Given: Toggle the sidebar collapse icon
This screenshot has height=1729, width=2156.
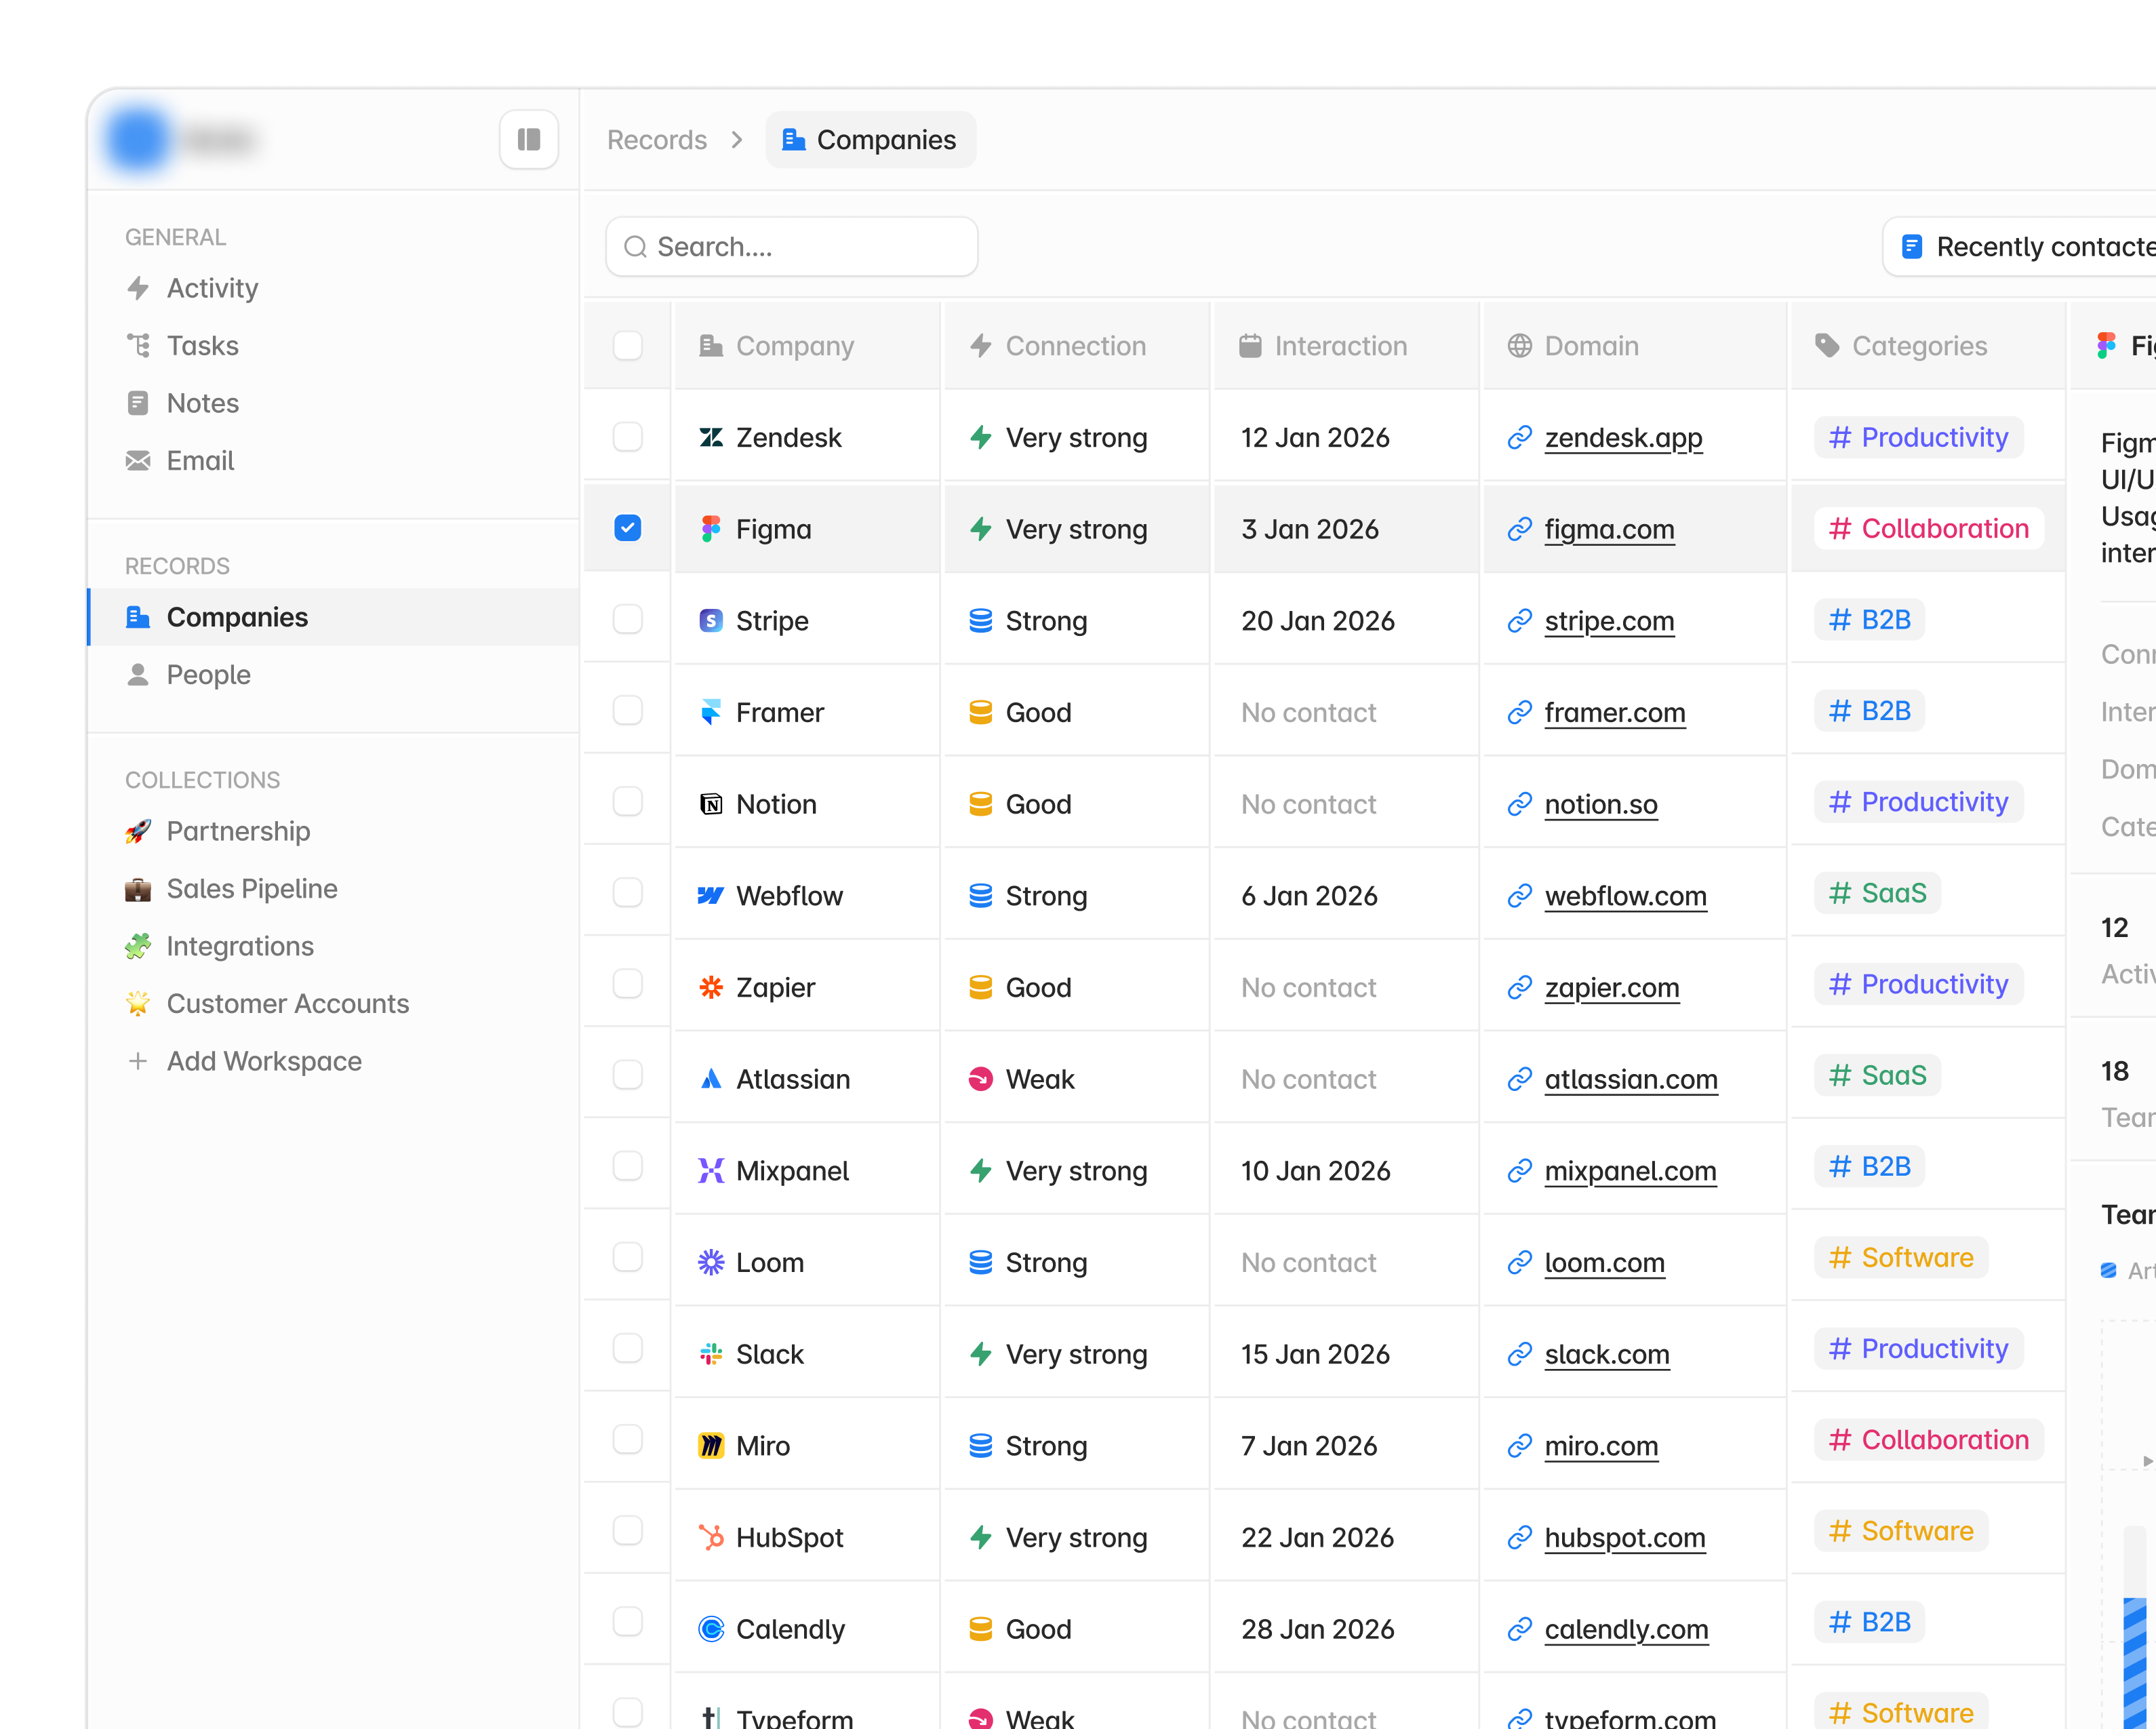Looking at the screenshot, I should [x=528, y=140].
